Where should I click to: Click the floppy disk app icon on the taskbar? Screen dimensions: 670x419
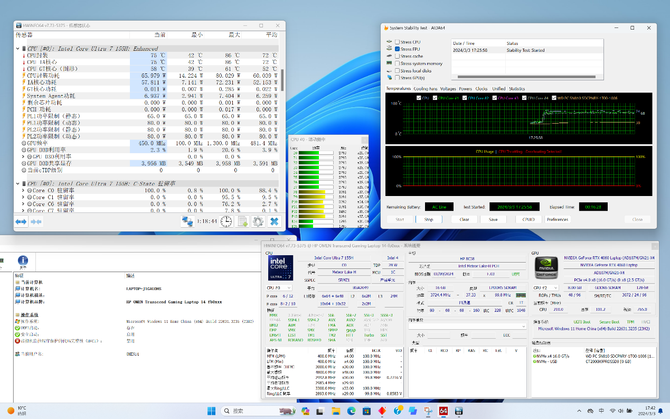click(x=459, y=411)
